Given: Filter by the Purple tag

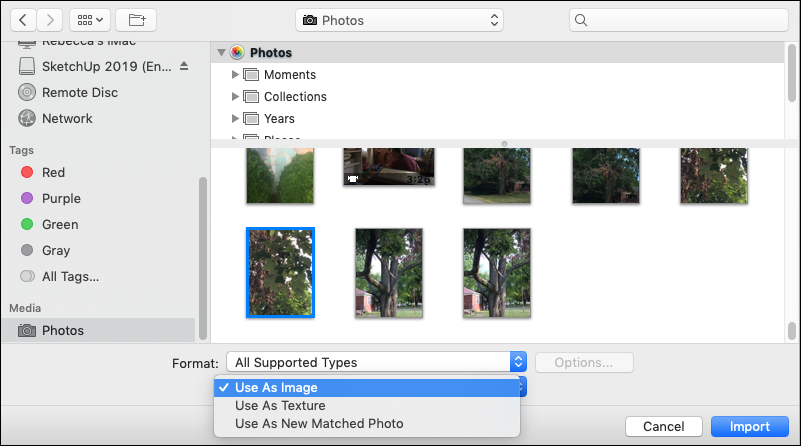Looking at the screenshot, I should [x=61, y=198].
